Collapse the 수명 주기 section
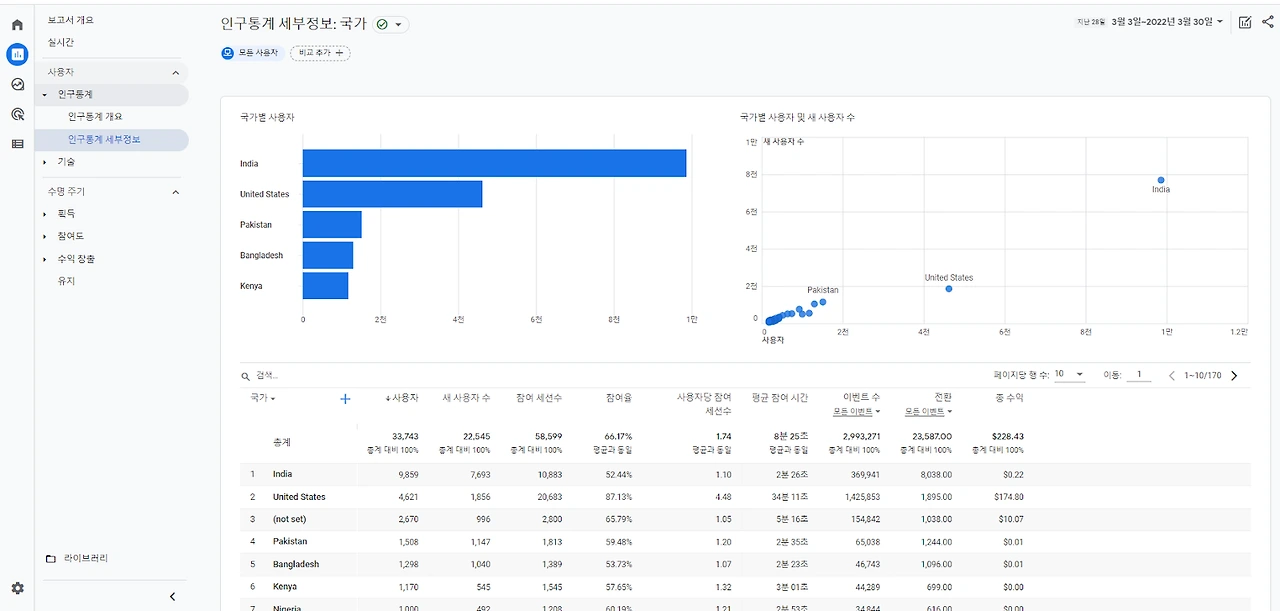Screen dimensions: 1280x611 click(176, 192)
